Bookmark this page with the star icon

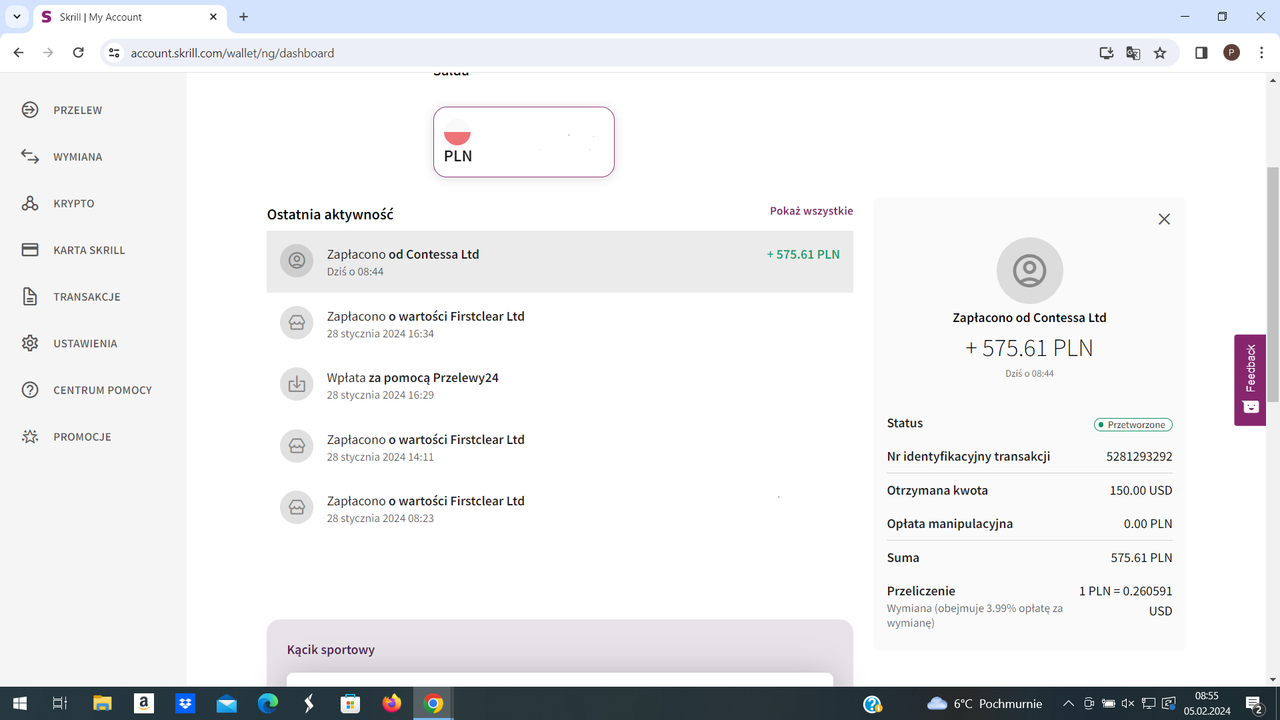click(x=1160, y=53)
